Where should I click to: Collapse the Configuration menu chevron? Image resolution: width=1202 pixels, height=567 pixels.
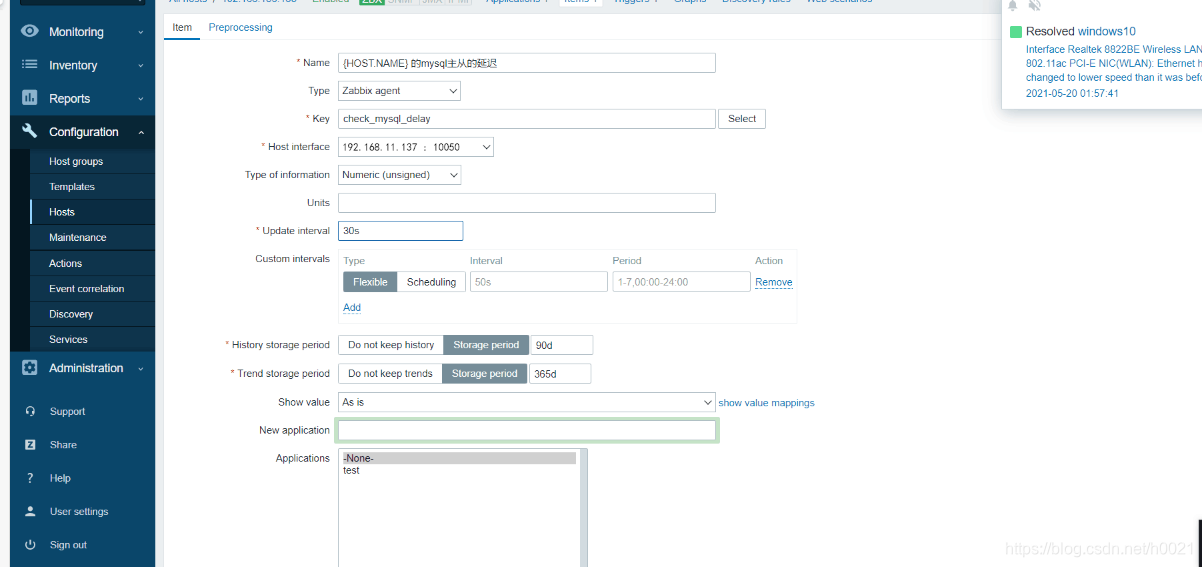[x=141, y=132]
